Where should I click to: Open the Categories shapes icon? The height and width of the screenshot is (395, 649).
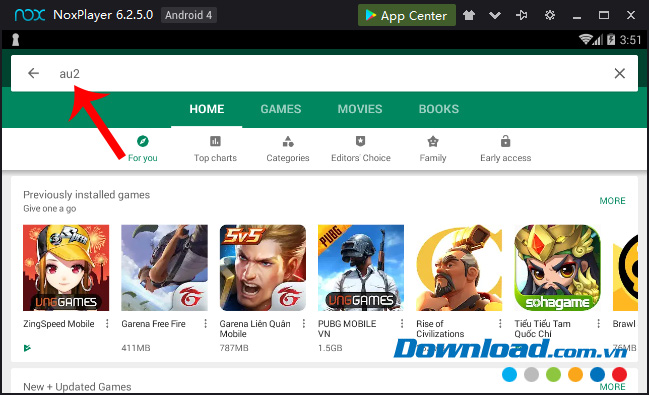click(x=288, y=142)
